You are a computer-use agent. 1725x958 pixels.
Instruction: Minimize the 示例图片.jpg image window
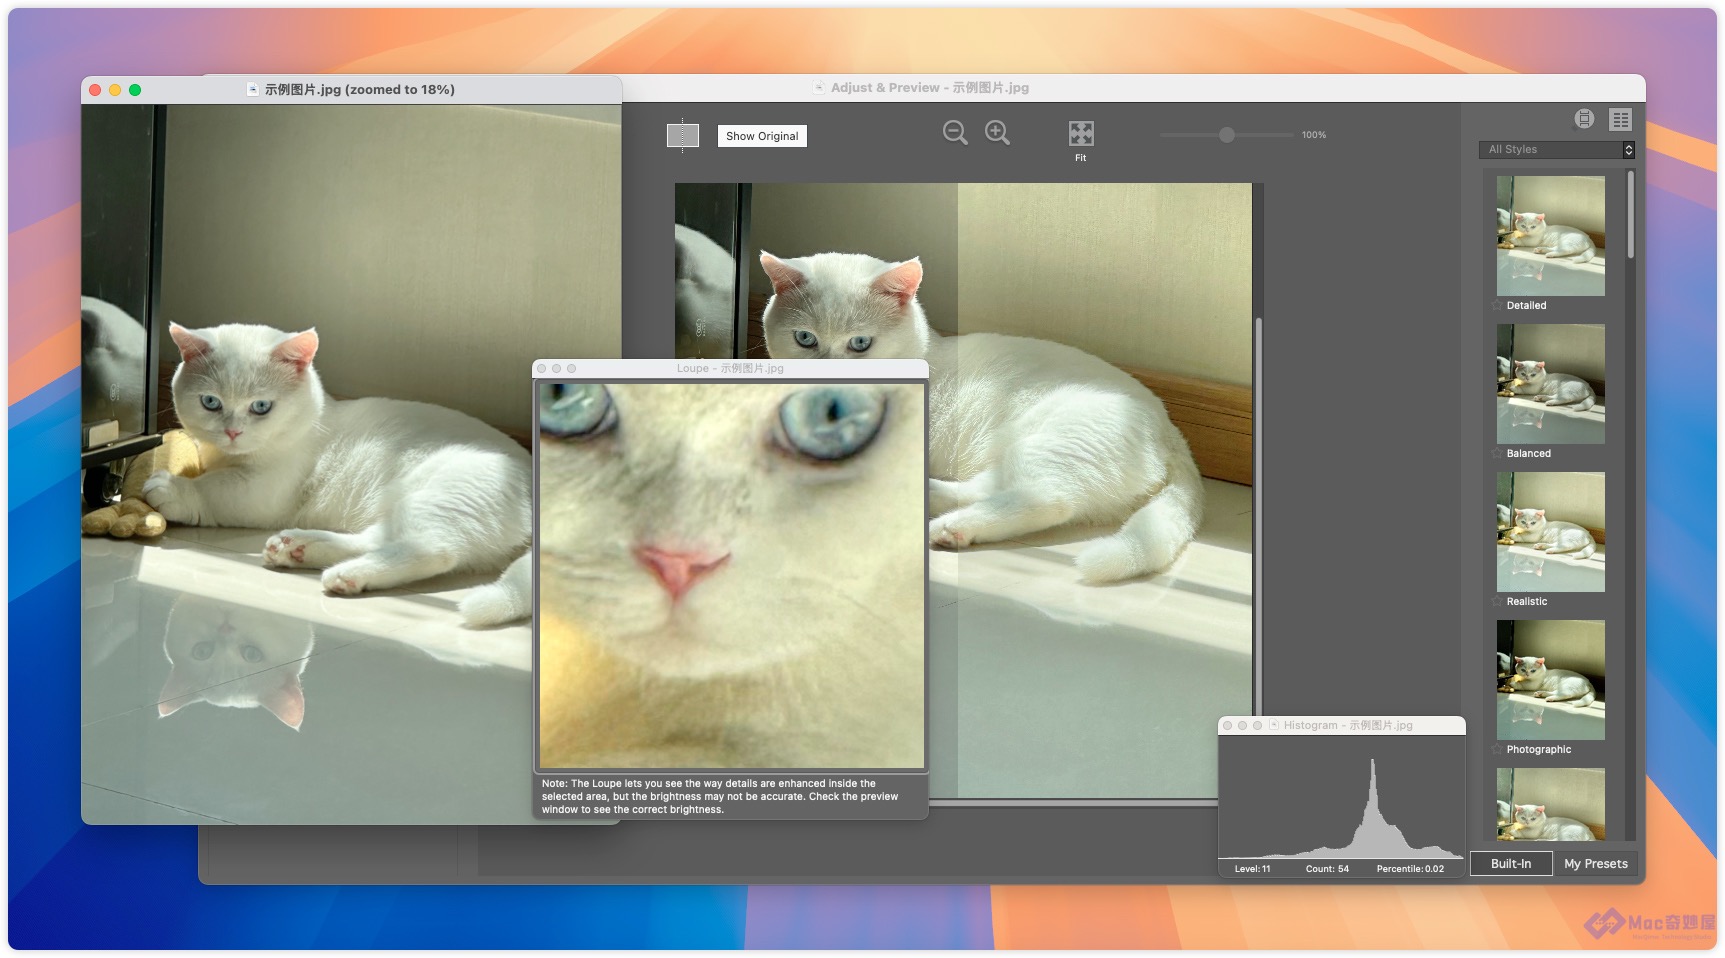tap(115, 90)
